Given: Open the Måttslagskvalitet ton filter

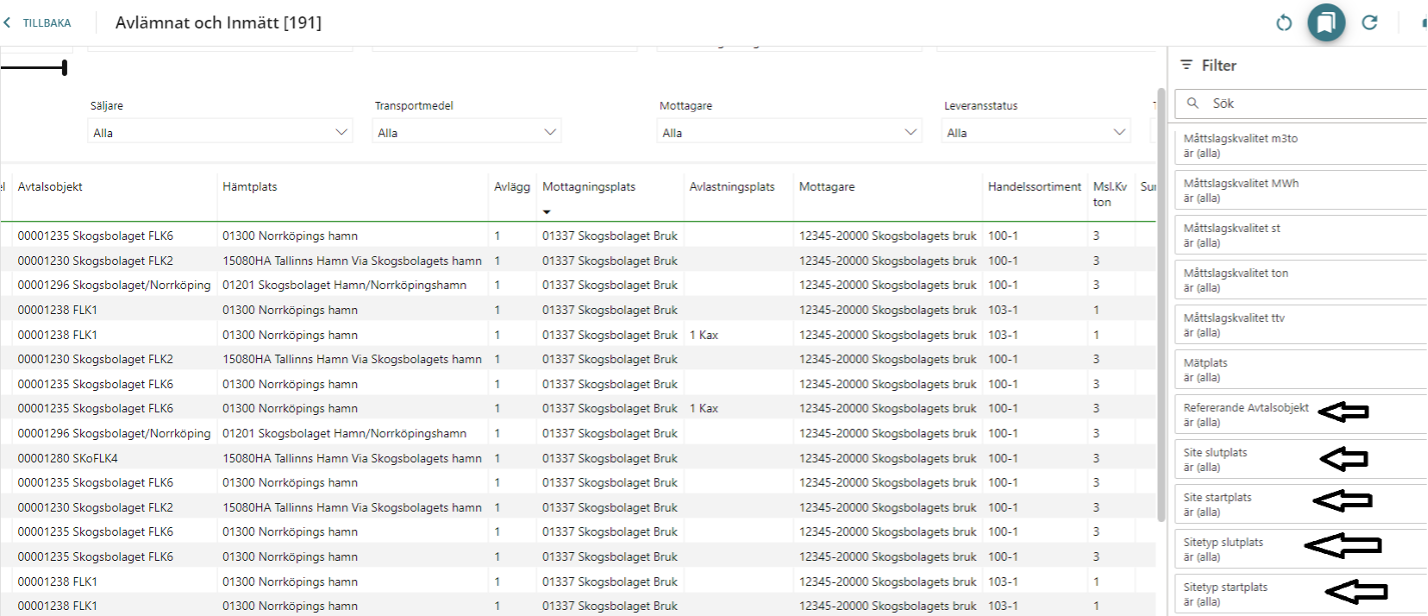Looking at the screenshot, I should point(1301,280).
